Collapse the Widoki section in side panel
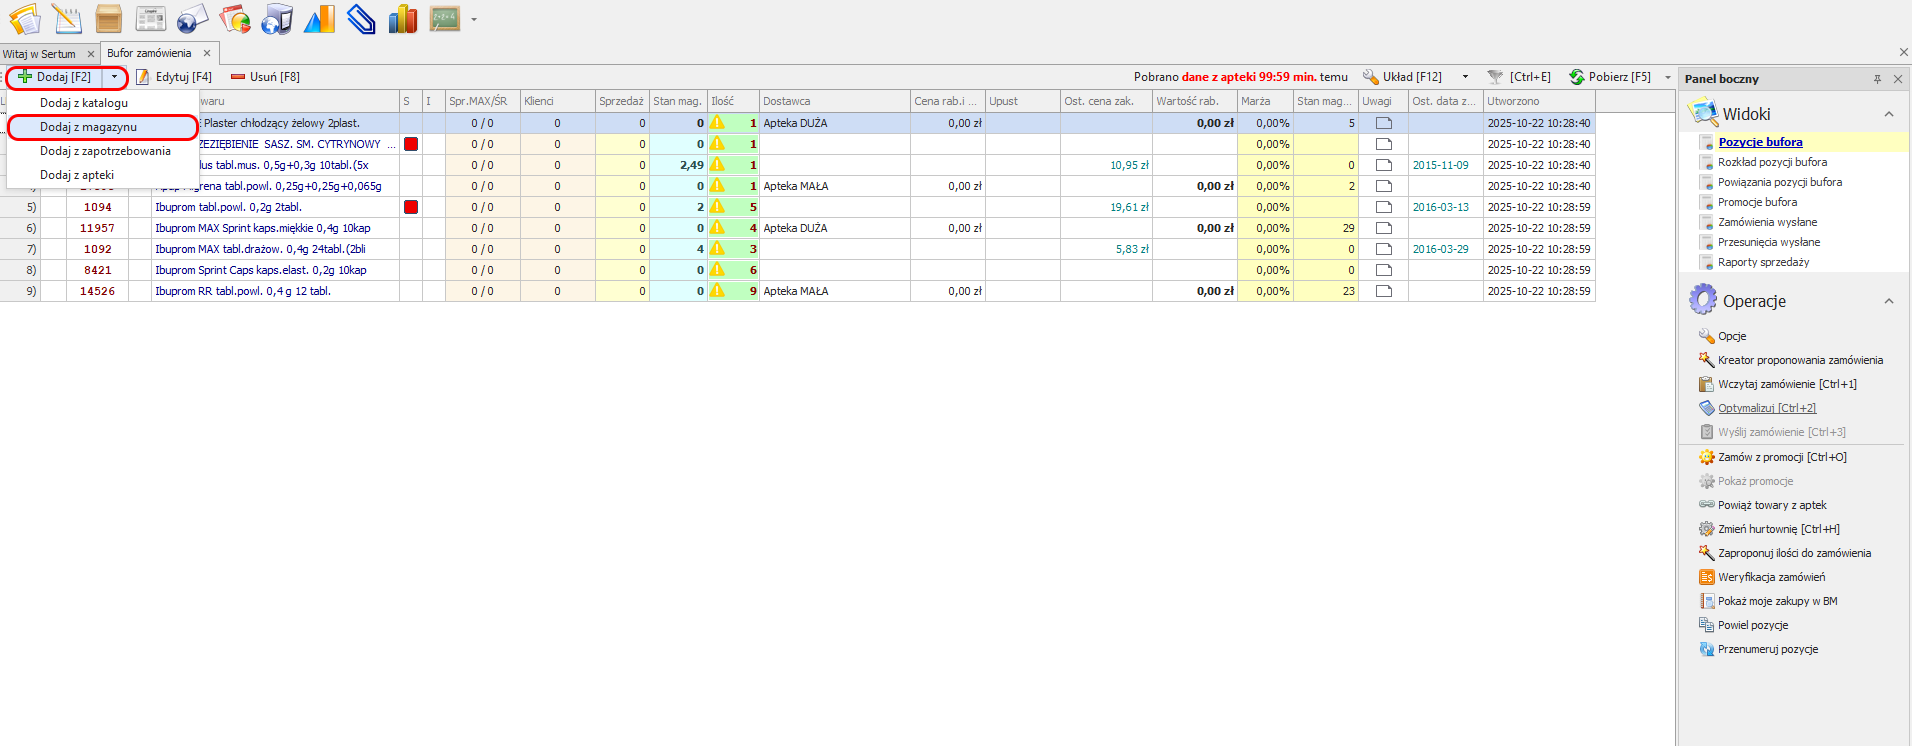Image resolution: width=1913 pixels, height=746 pixels. (1888, 114)
